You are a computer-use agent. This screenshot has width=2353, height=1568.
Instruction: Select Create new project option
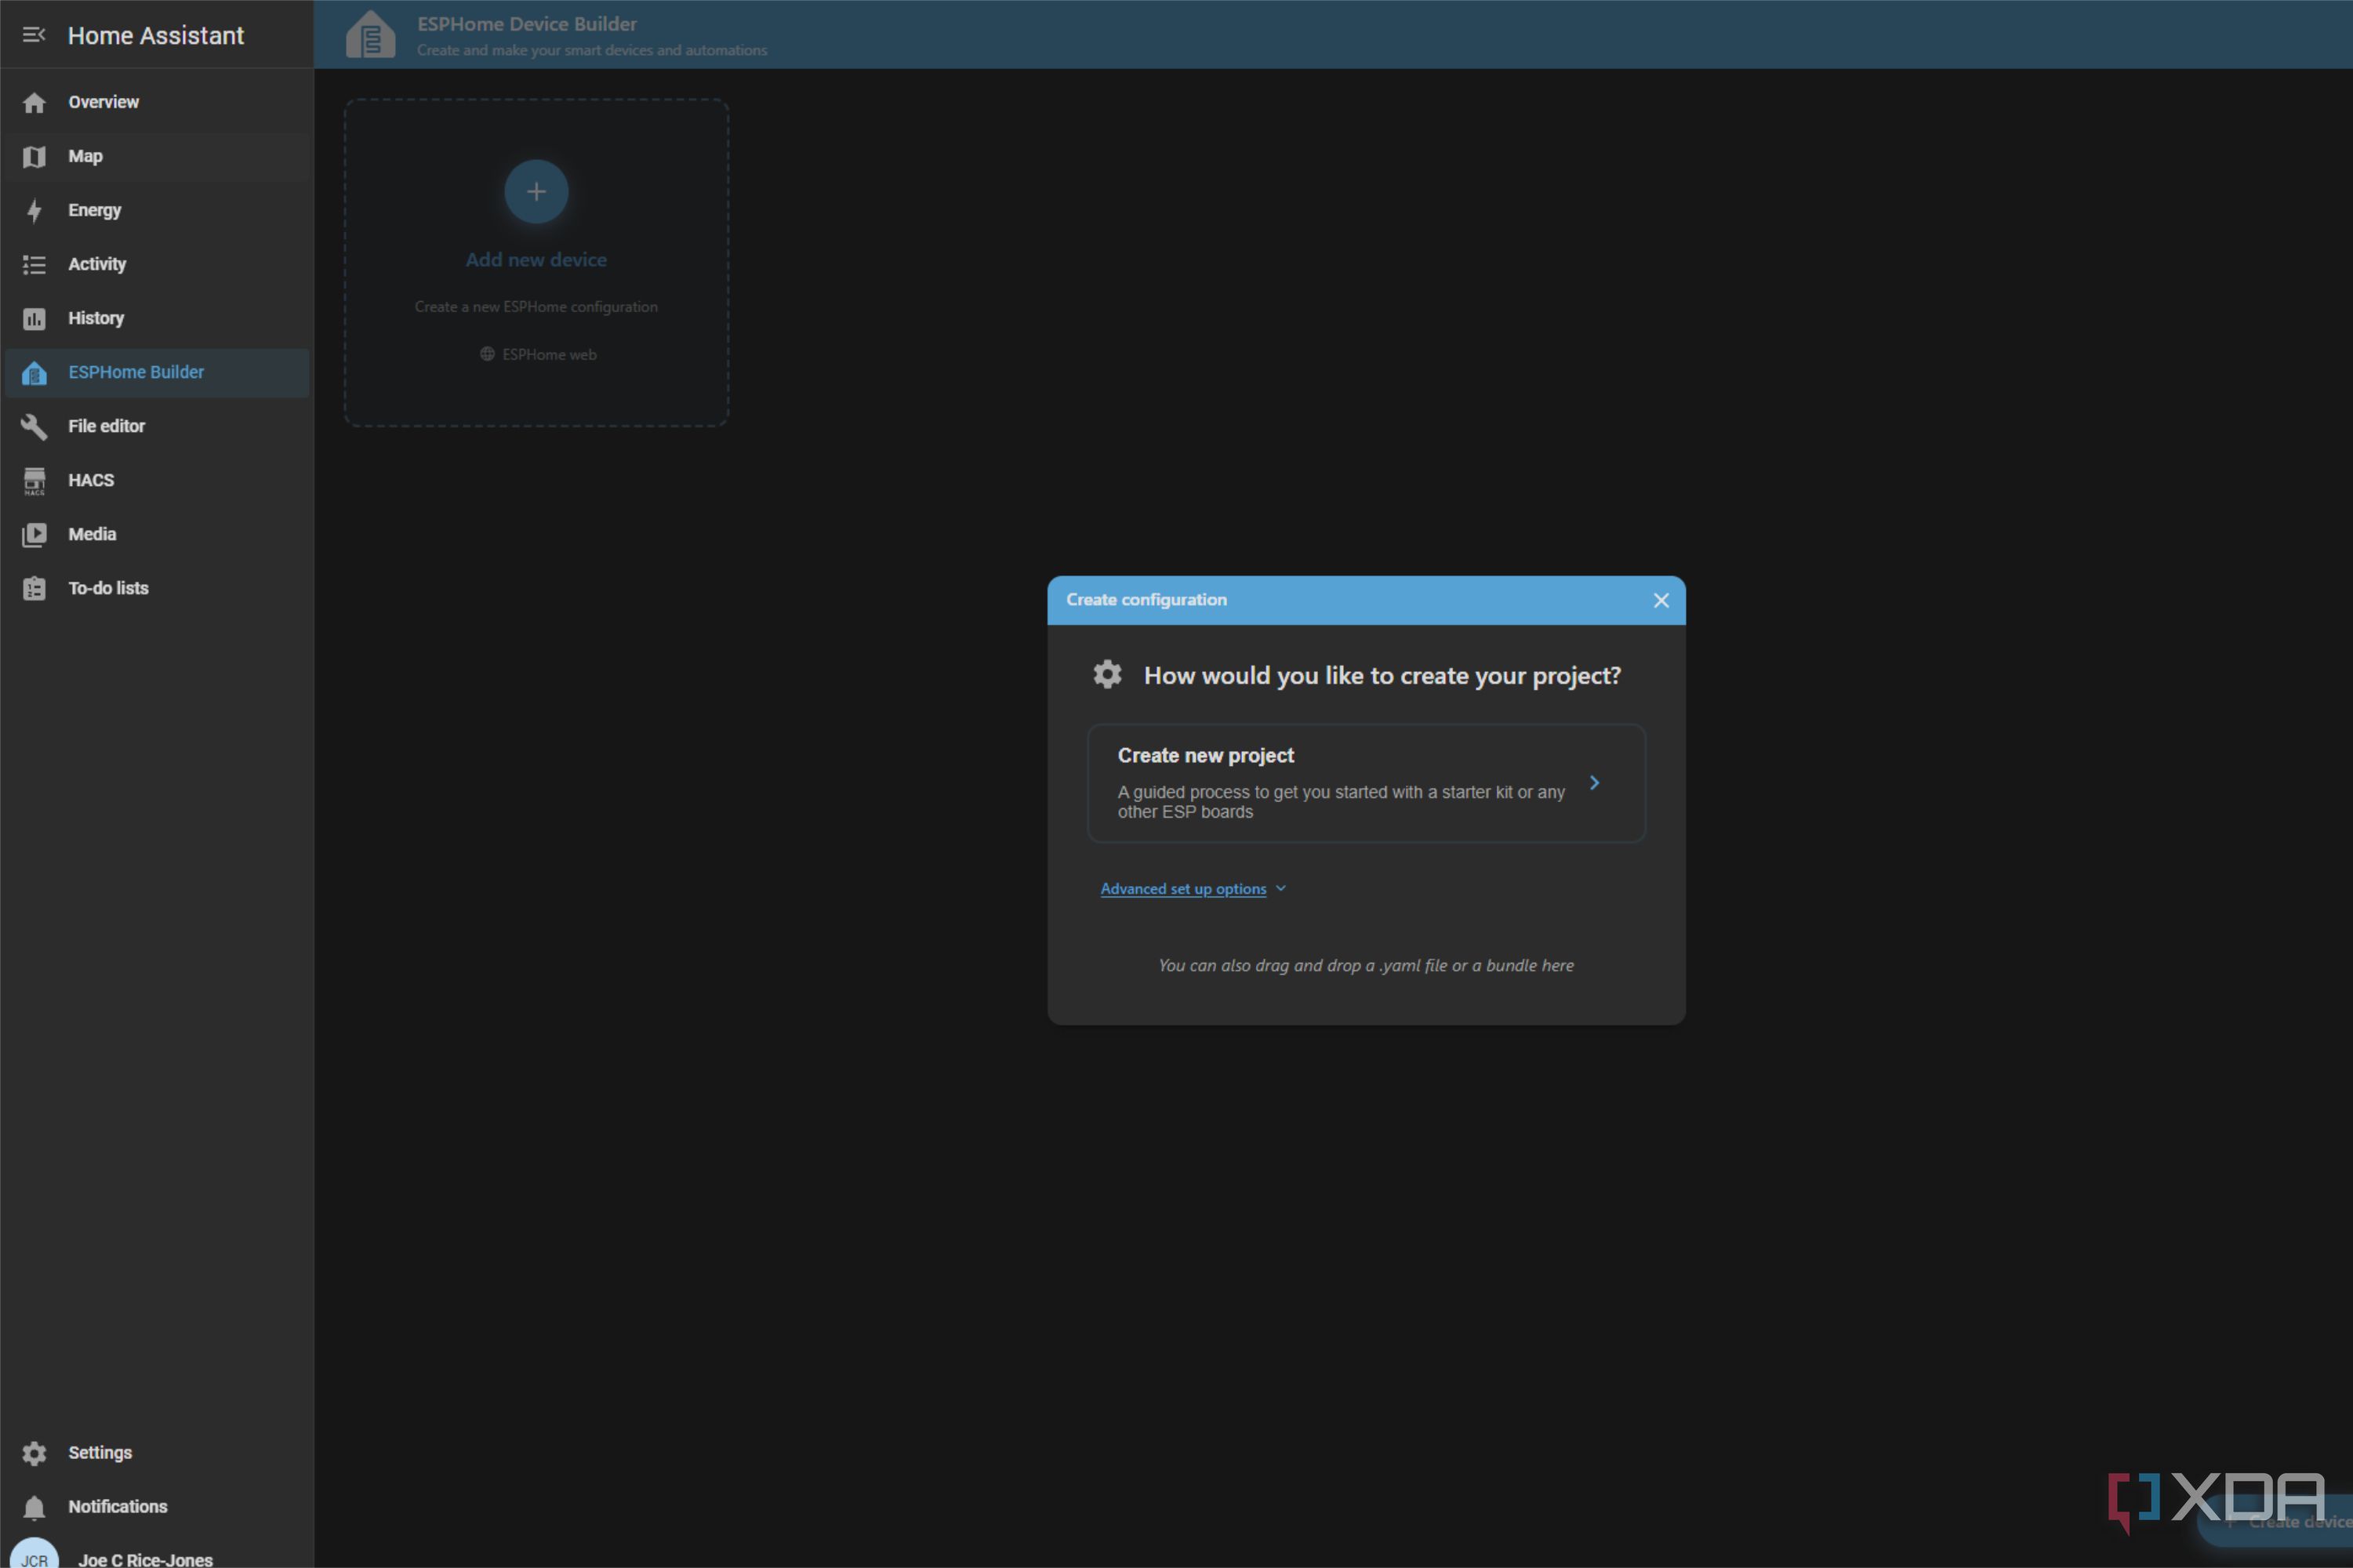1366,783
